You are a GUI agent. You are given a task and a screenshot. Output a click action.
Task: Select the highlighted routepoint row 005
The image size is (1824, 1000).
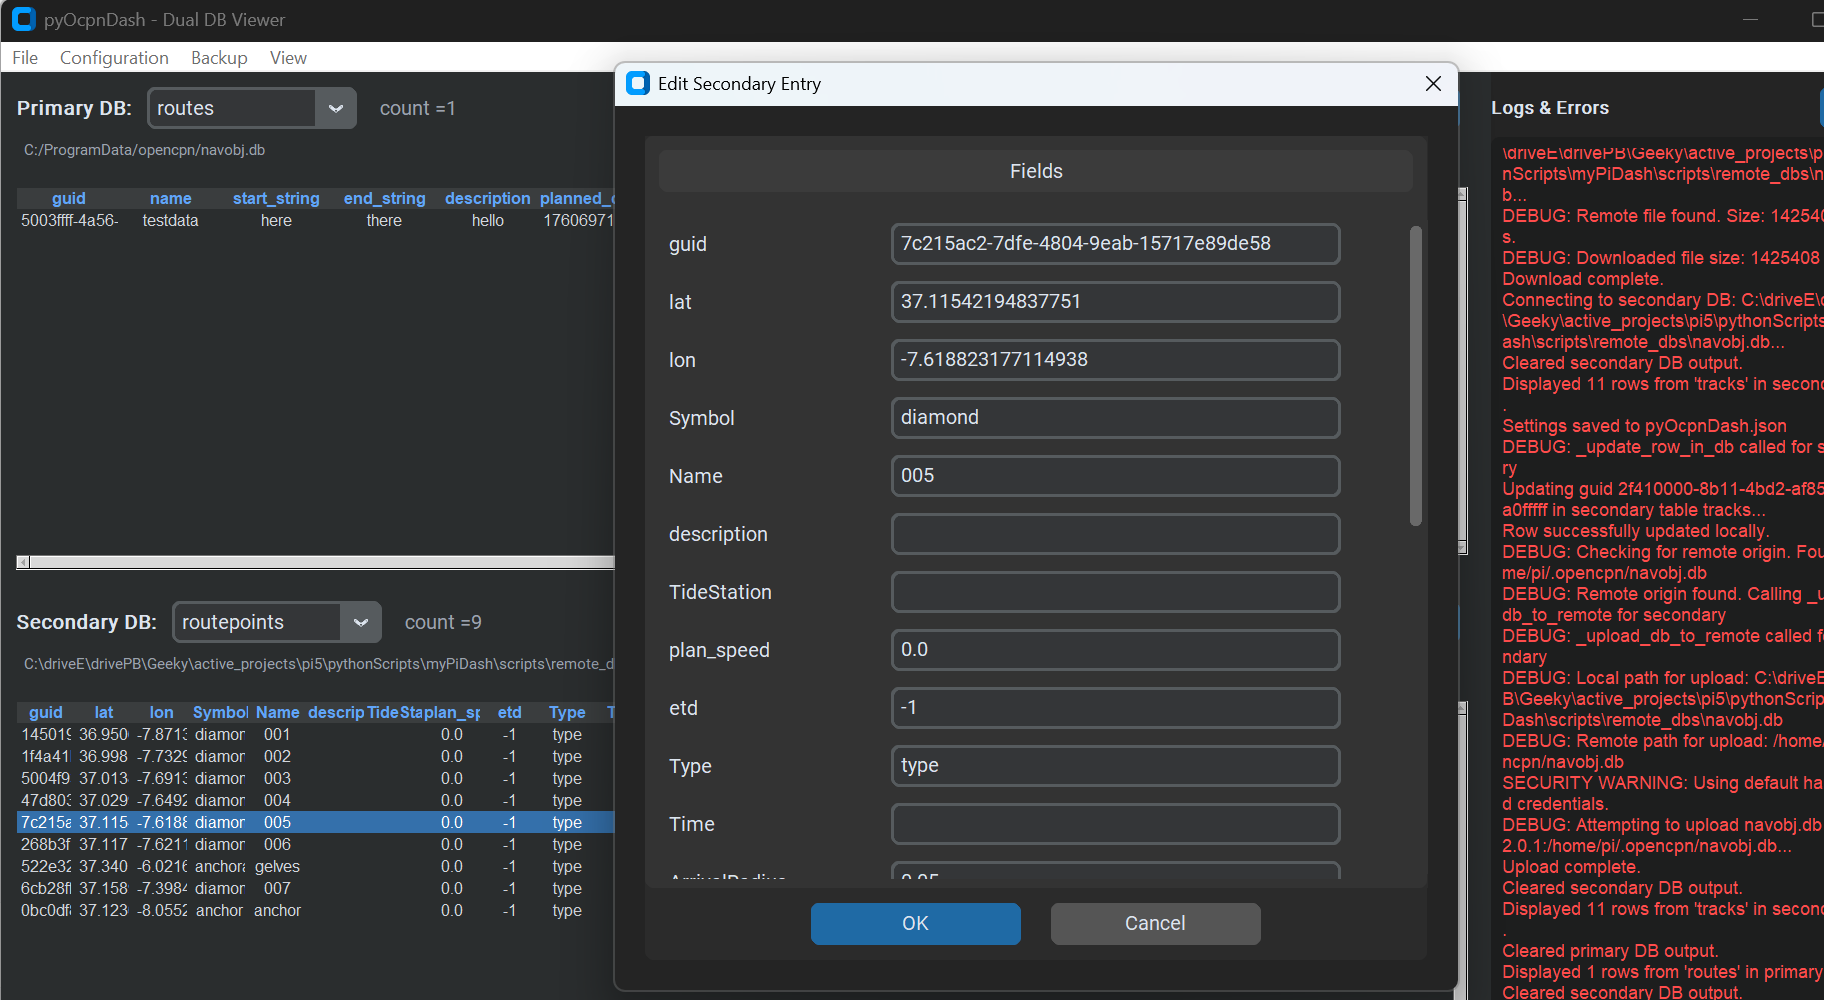point(316,822)
